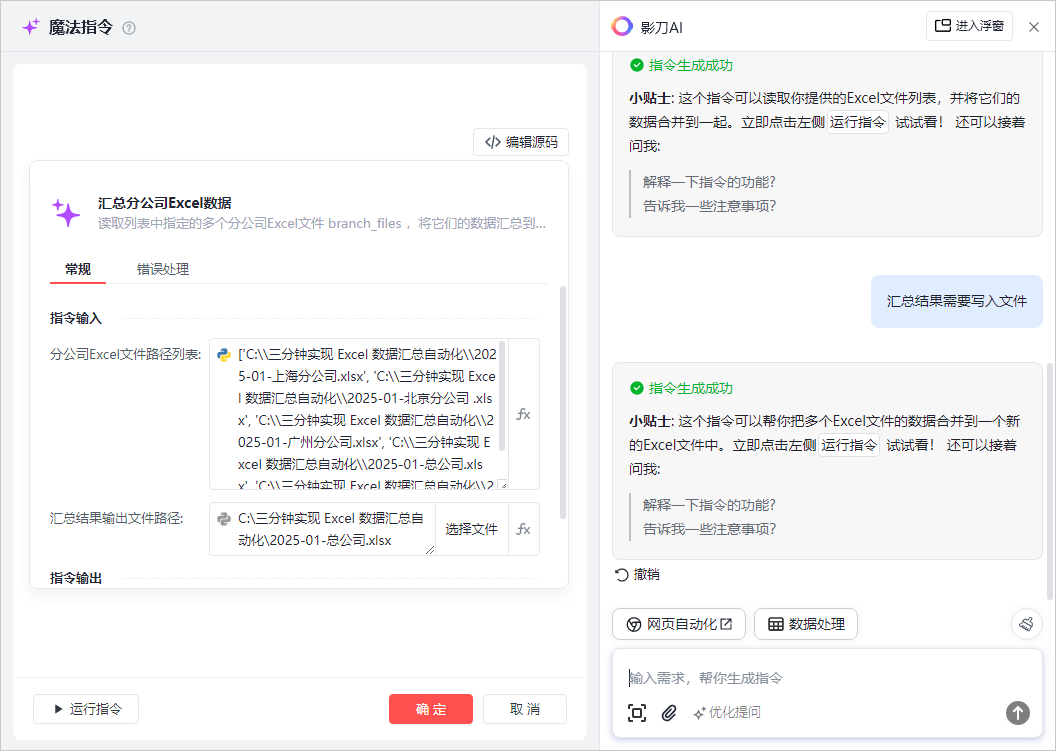Switch to the 错误处理 tab
Screen dimensions: 1056x751
[x=163, y=269]
